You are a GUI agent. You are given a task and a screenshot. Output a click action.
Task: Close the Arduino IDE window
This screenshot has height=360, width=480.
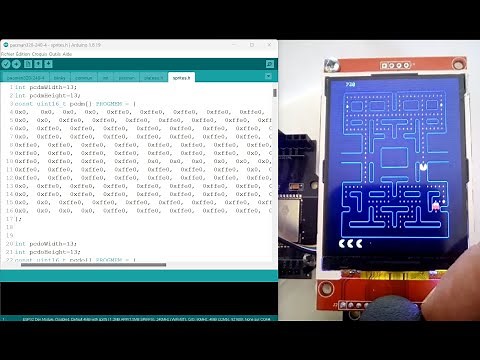pyautogui.click(x=269, y=45)
